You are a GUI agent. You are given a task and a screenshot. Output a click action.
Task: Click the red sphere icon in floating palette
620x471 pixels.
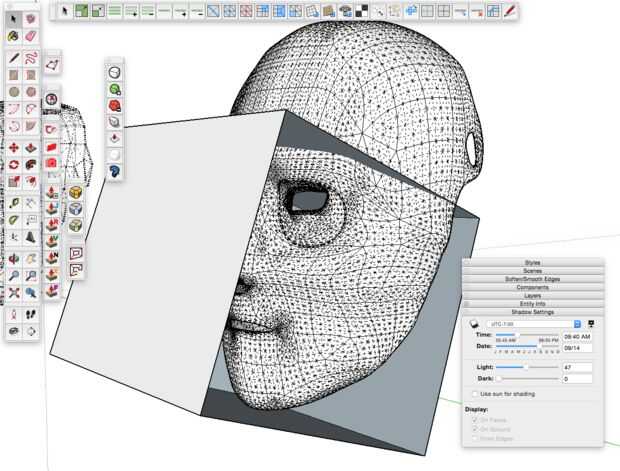click(x=115, y=106)
